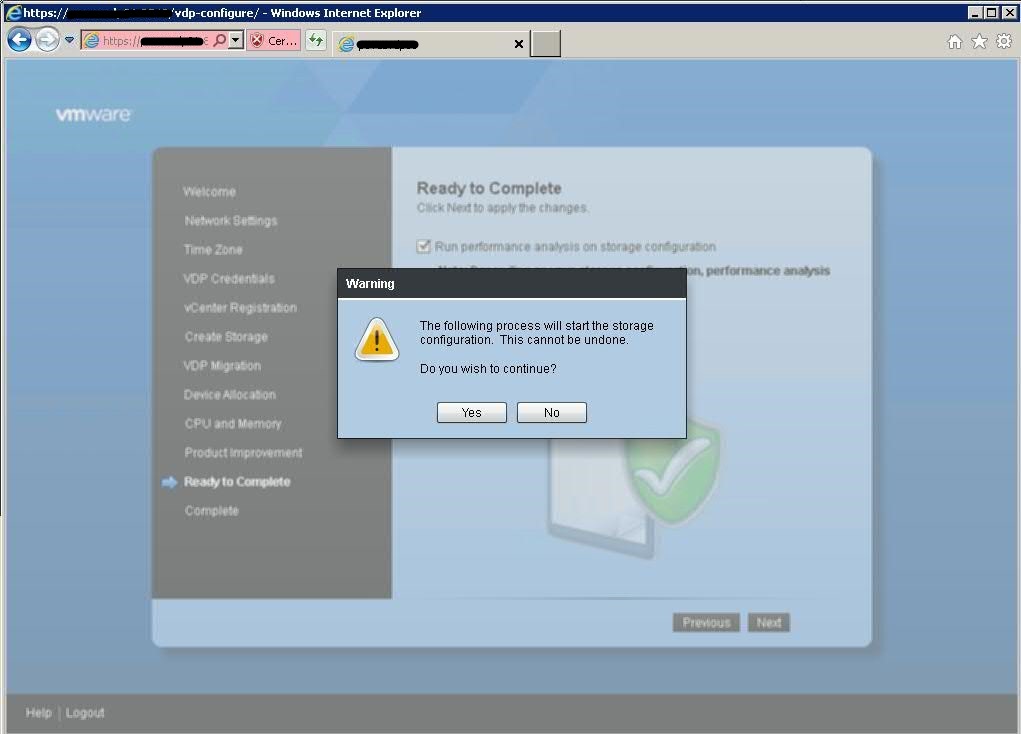Select Product Improvement wizard step
Image resolution: width=1021 pixels, height=734 pixels.
pyautogui.click(x=243, y=453)
